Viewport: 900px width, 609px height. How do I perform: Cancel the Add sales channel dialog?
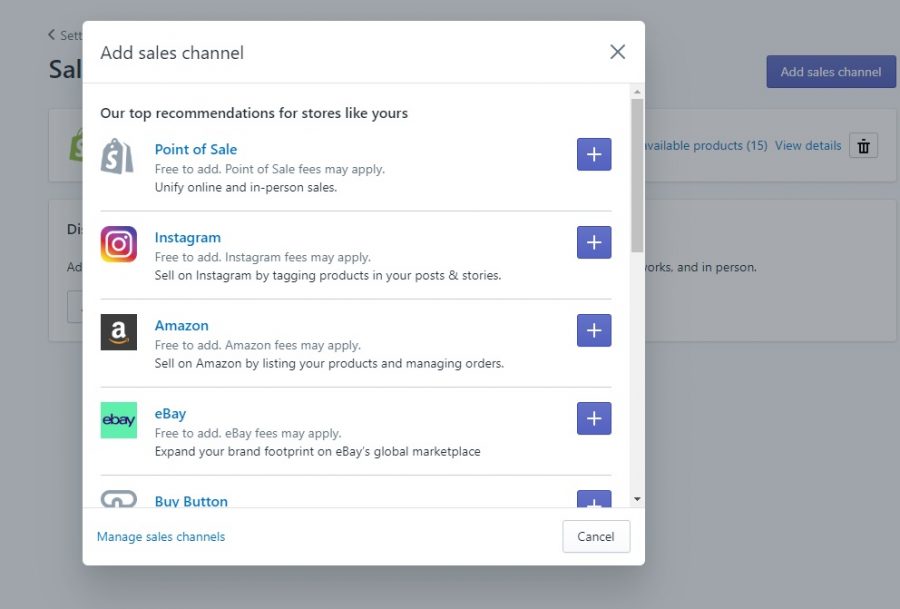click(x=596, y=537)
